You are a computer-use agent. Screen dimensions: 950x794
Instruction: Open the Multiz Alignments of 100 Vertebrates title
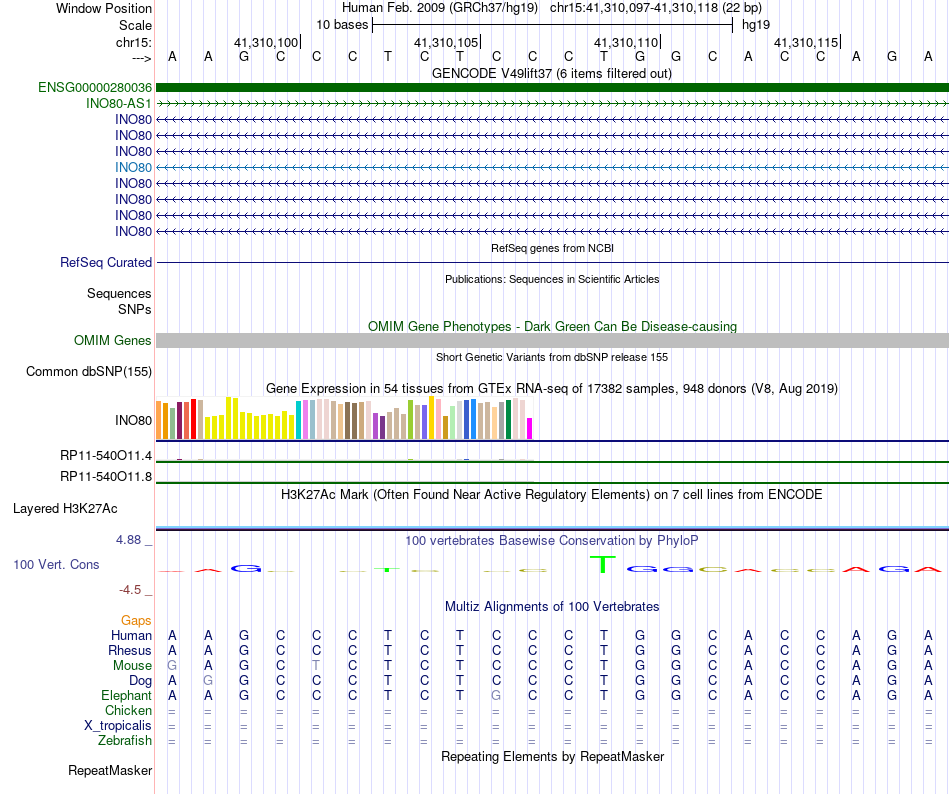[552, 606]
